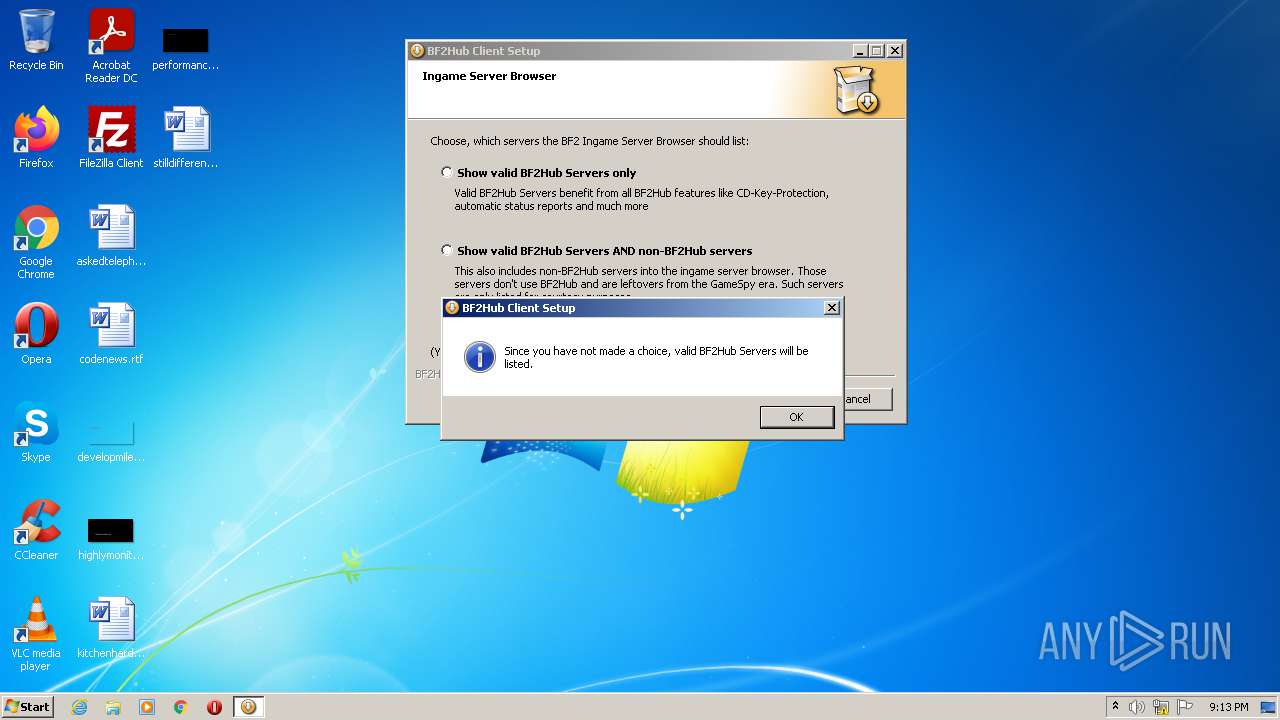Launch CCleaner from the desktop
1280x720 pixels.
(x=36, y=530)
